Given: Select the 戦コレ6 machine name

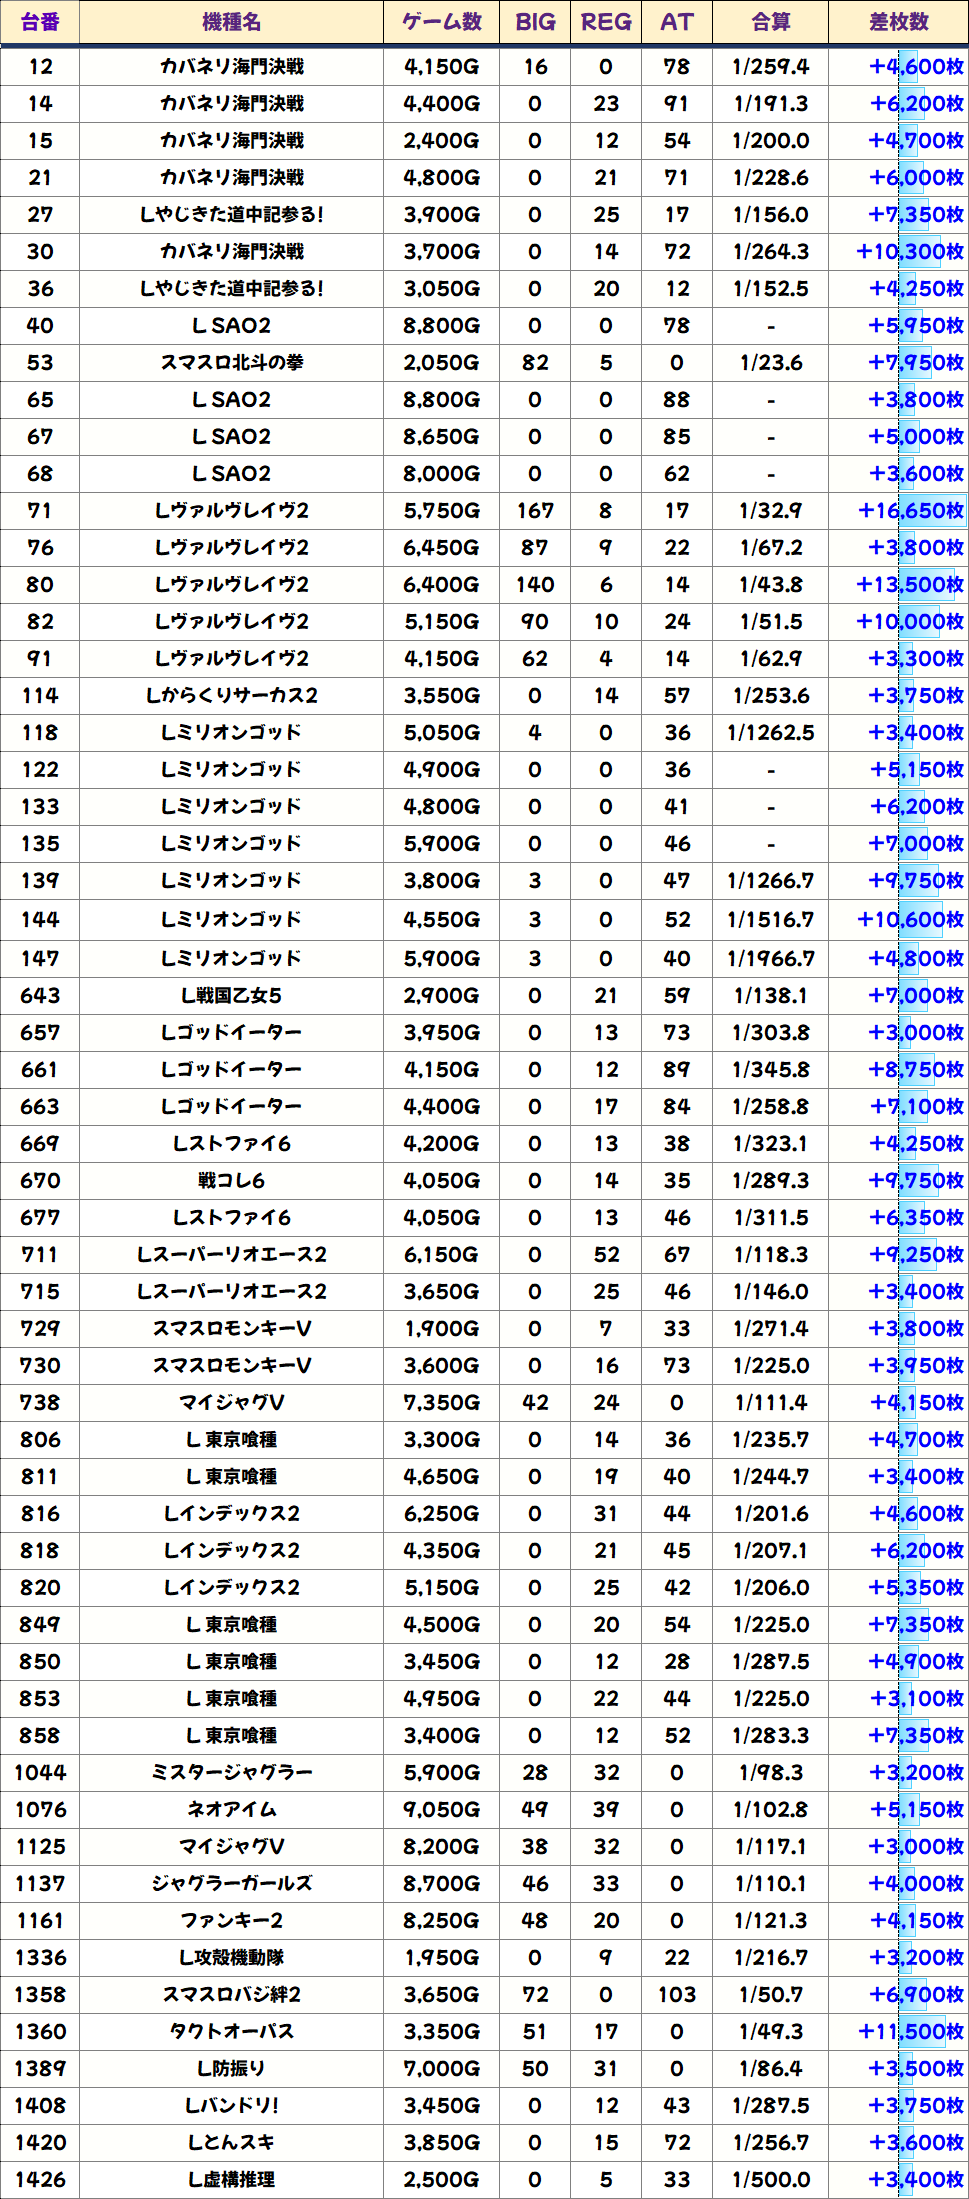Looking at the screenshot, I should tap(231, 1181).
